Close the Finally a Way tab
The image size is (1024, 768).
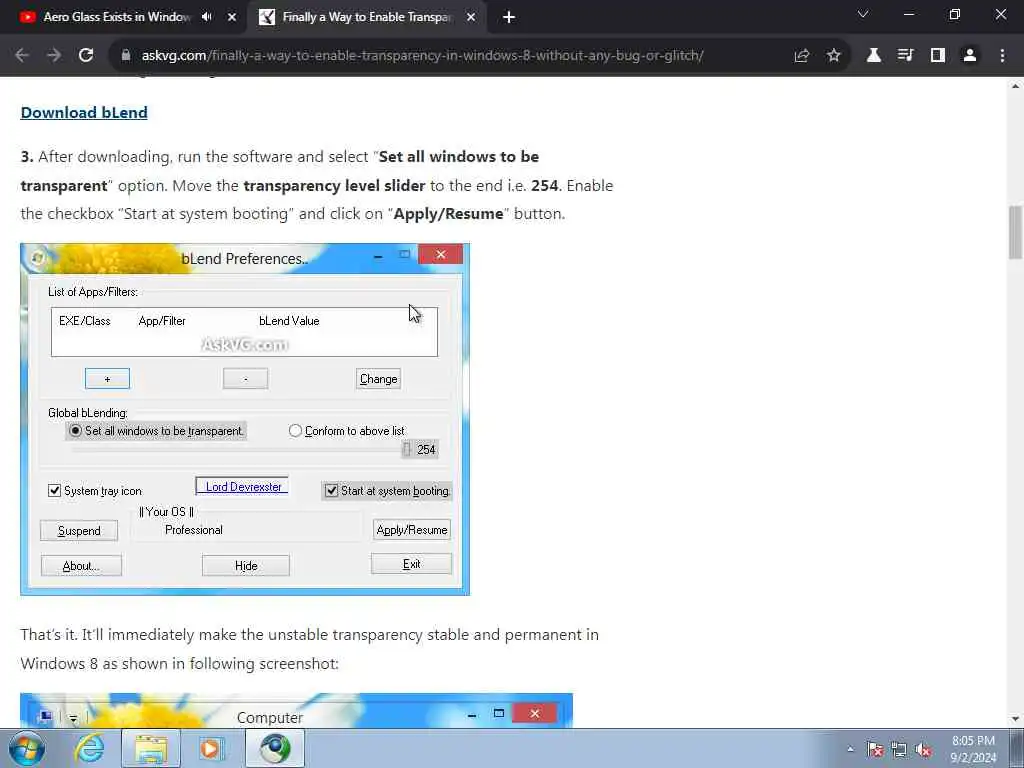coord(471,17)
